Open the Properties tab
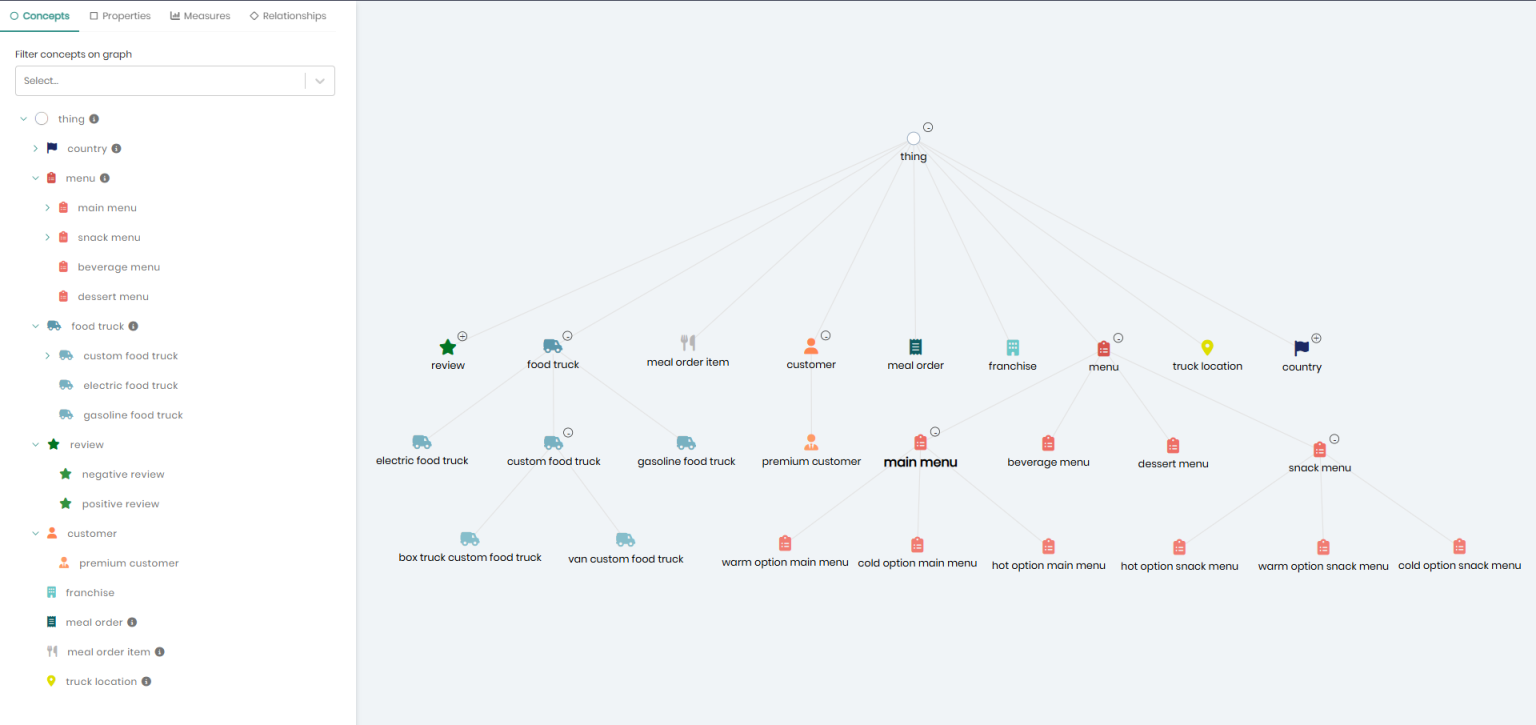The image size is (1536, 725). pyautogui.click(x=119, y=15)
